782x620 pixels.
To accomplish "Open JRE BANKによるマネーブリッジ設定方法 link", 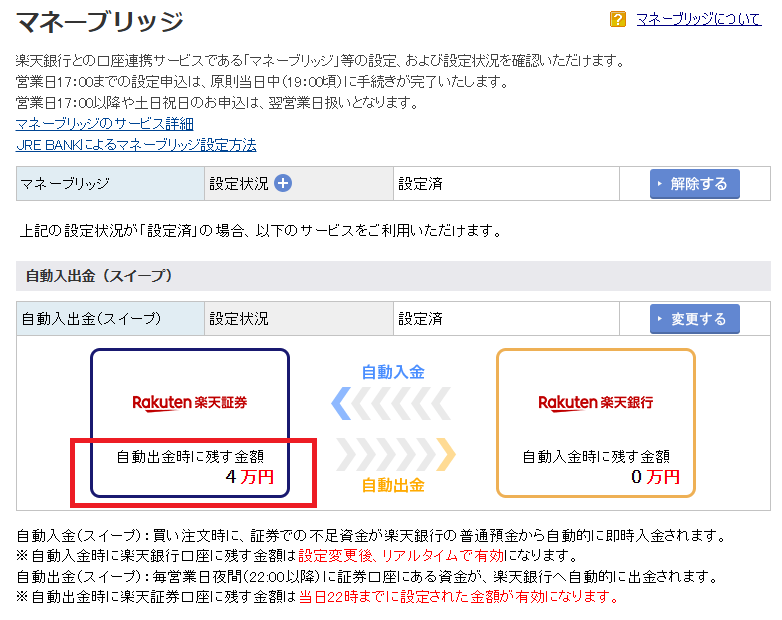I will click(x=136, y=145).
